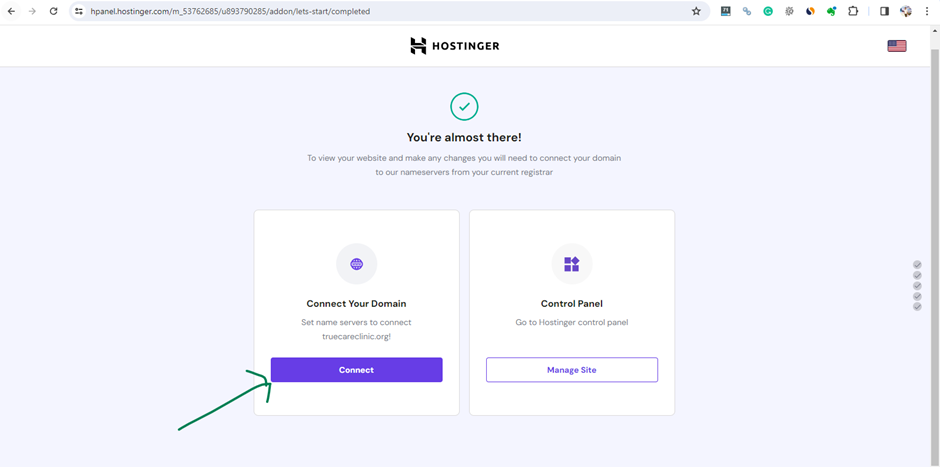Click the first checkmark circle on right edge
This screenshot has height=467, width=940.
point(917,264)
